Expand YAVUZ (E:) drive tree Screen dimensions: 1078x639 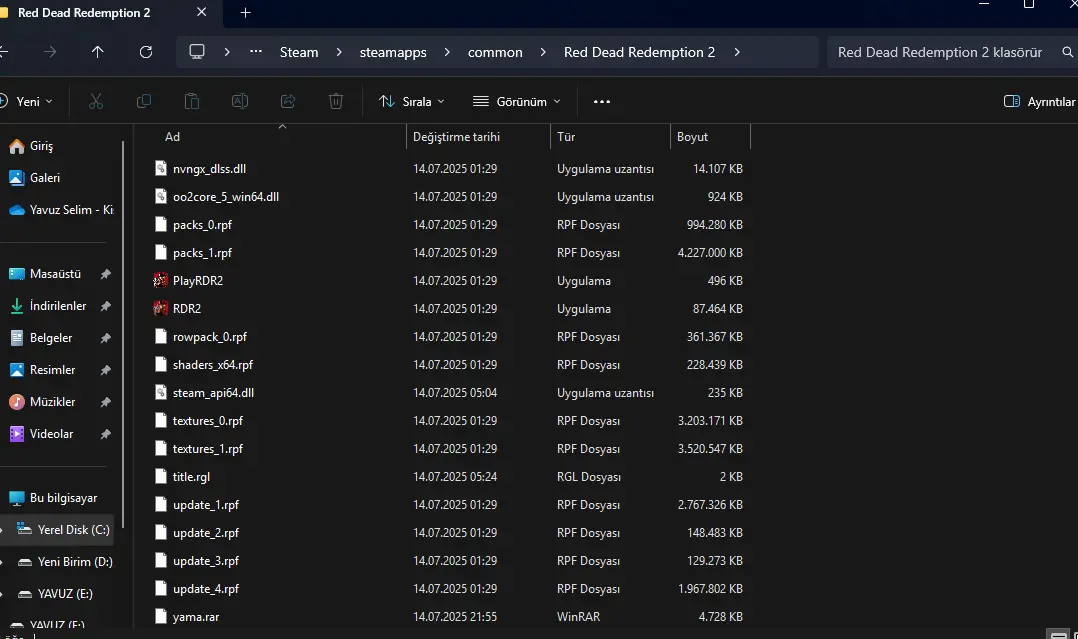pos(2,594)
